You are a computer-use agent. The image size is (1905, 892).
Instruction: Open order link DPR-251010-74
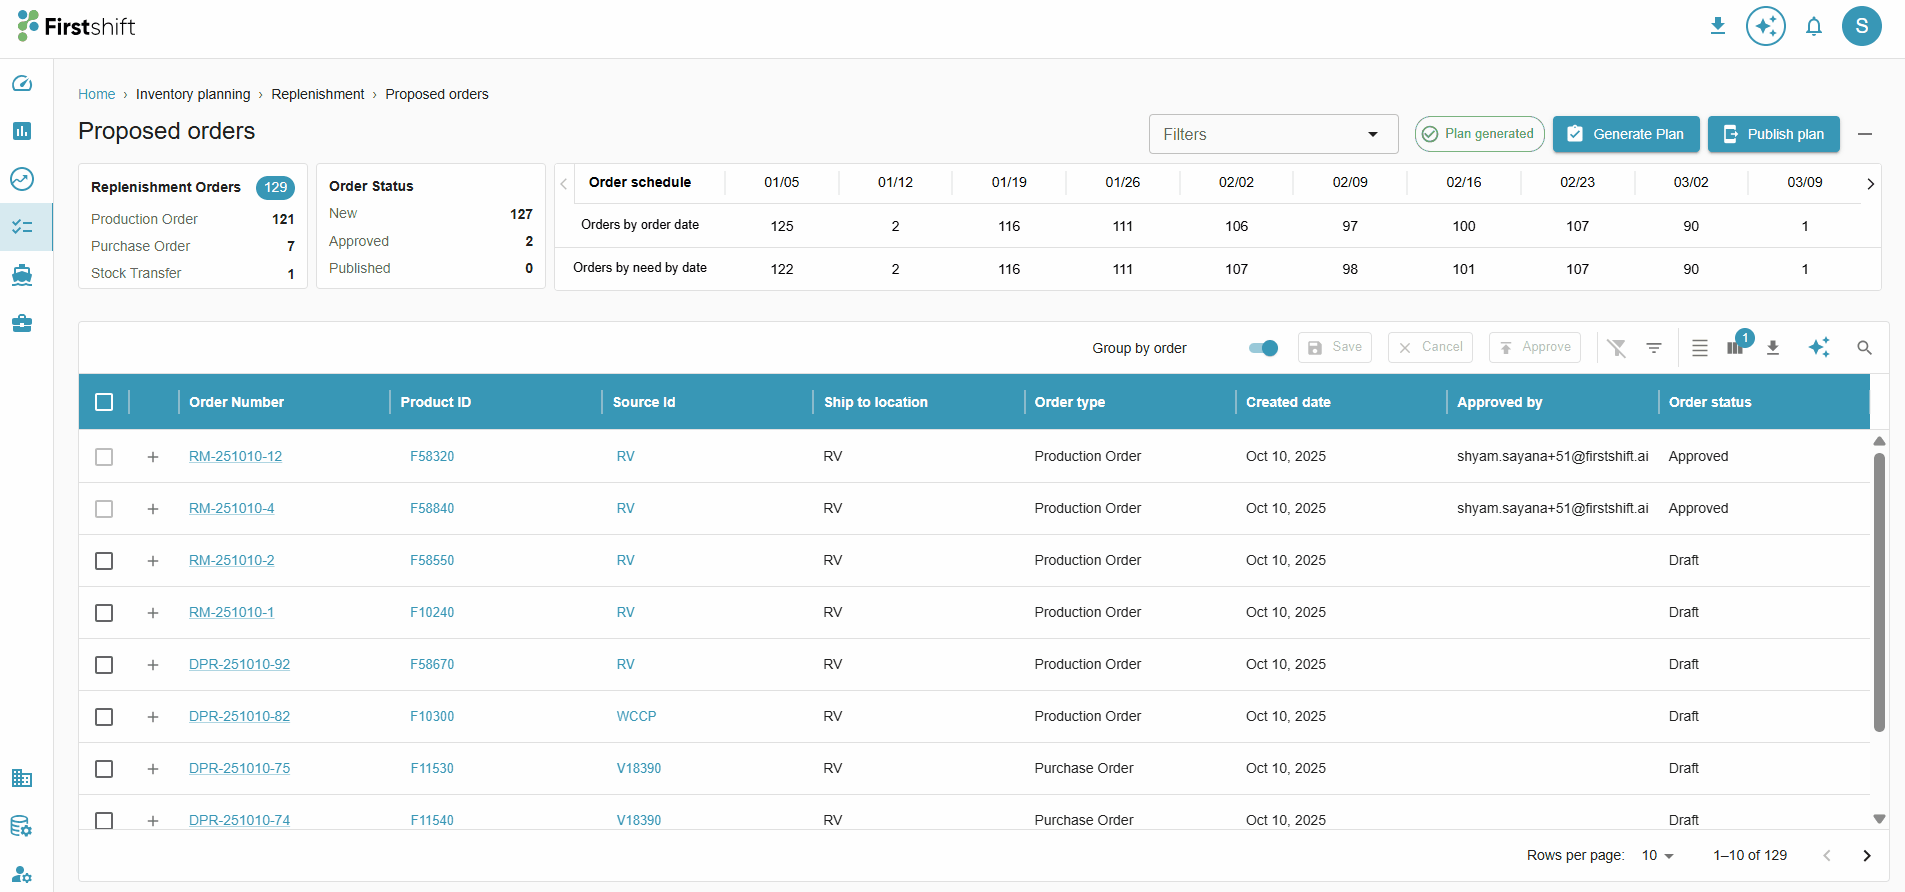[239, 820]
